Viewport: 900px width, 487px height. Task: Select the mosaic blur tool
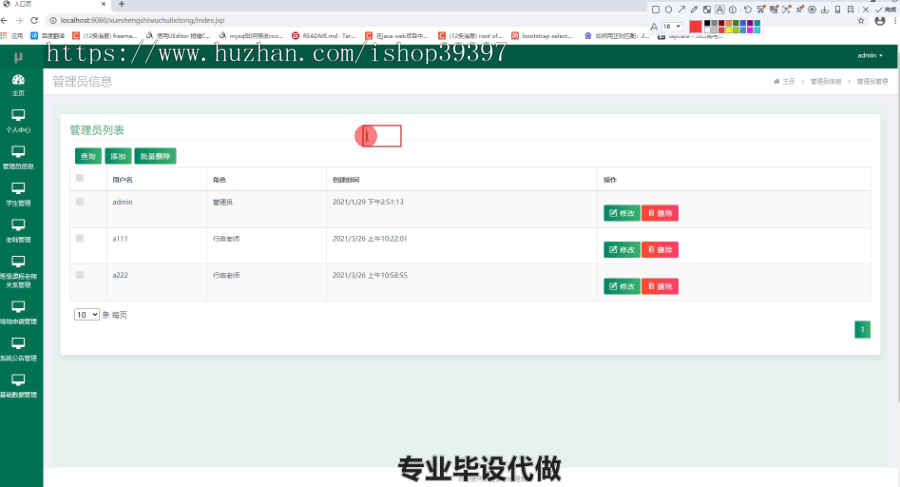coord(707,10)
